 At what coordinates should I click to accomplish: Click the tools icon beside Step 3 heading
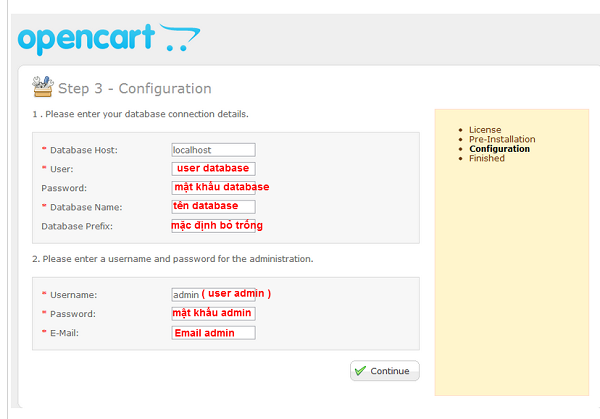click(43, 86)
